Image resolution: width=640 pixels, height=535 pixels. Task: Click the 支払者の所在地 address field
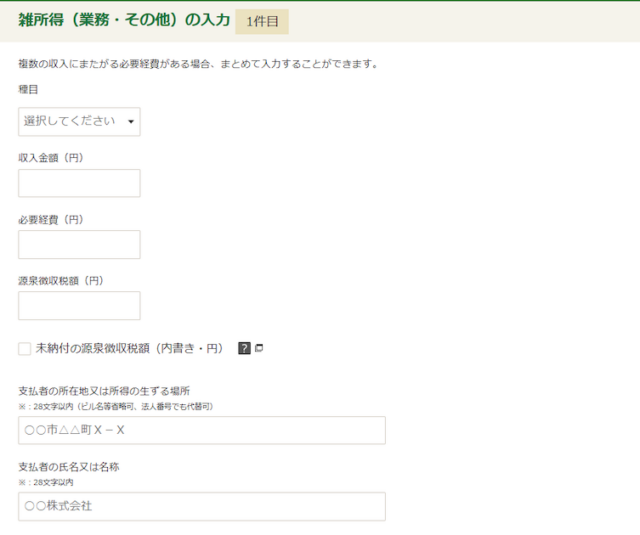[x=201, y=430]
